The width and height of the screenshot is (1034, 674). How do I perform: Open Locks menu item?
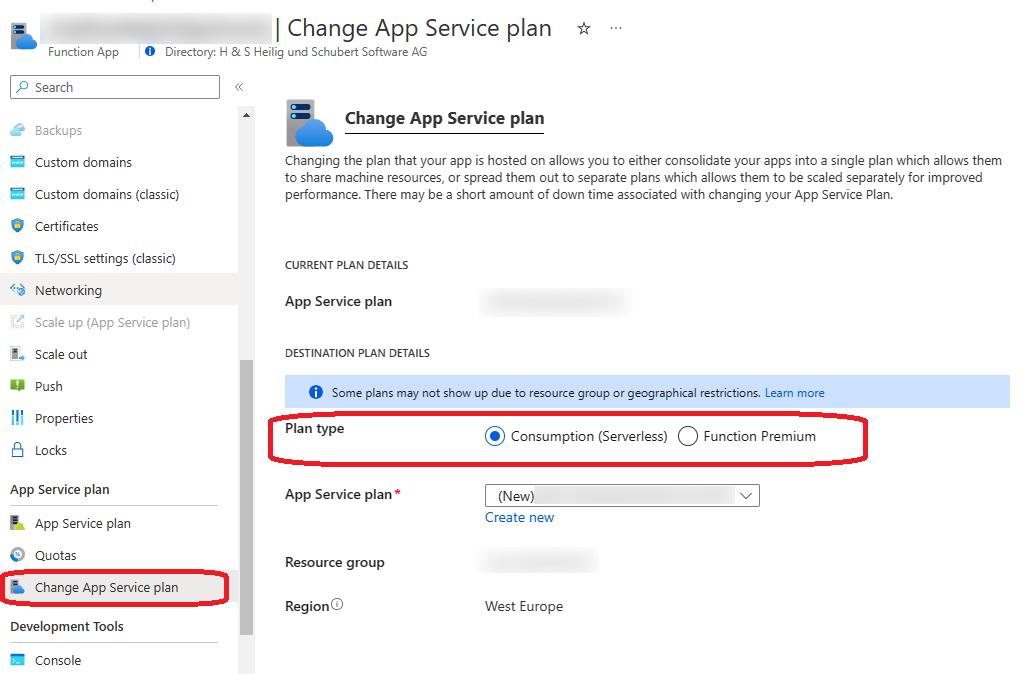click(x=51, y=450)
